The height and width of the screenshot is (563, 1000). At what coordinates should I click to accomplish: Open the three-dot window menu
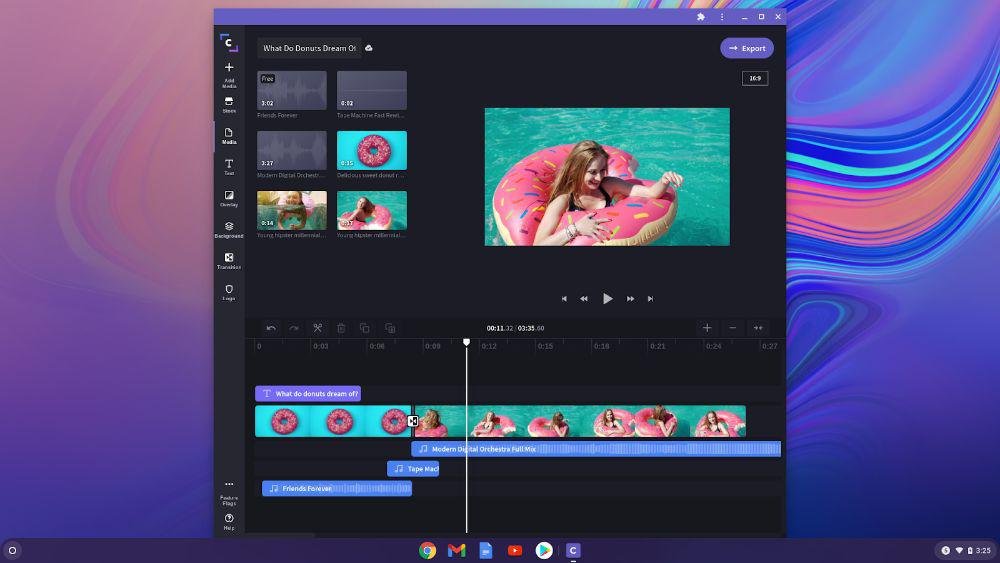click(722, 17)
